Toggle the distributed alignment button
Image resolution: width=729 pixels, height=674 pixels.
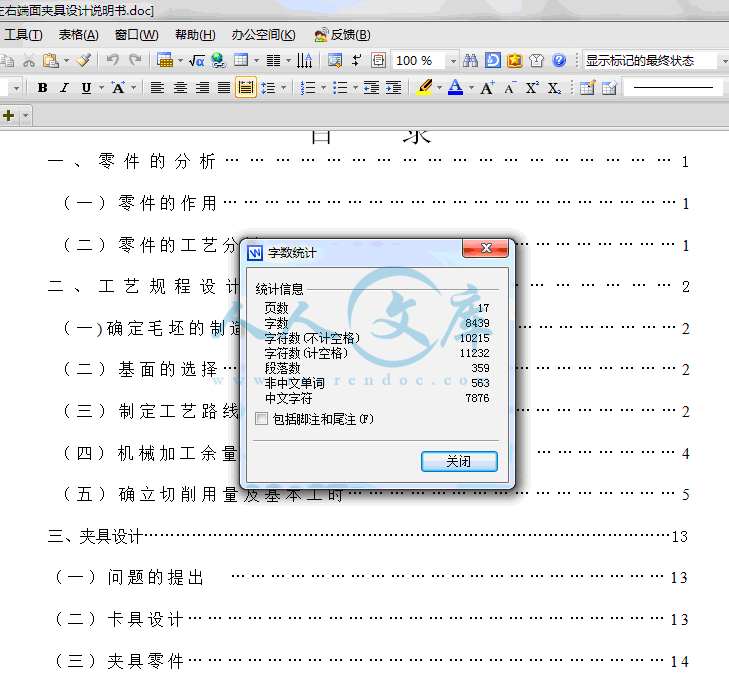(x=246, y=87)
